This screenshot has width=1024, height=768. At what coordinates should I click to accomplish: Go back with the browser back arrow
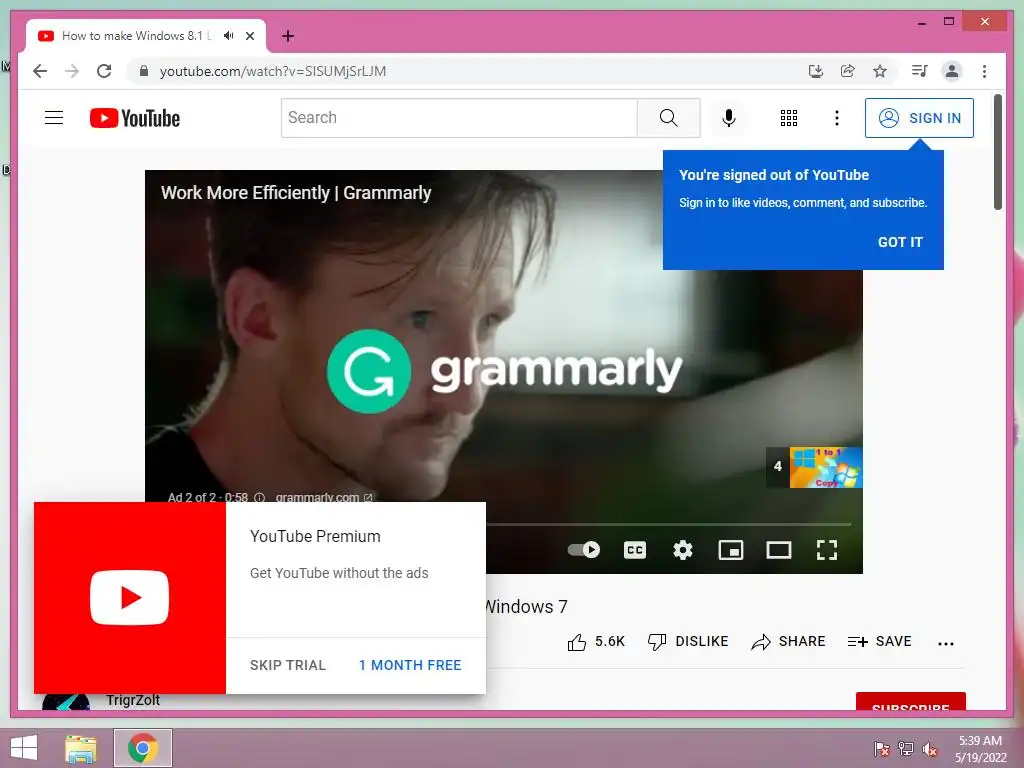point(40,71)
